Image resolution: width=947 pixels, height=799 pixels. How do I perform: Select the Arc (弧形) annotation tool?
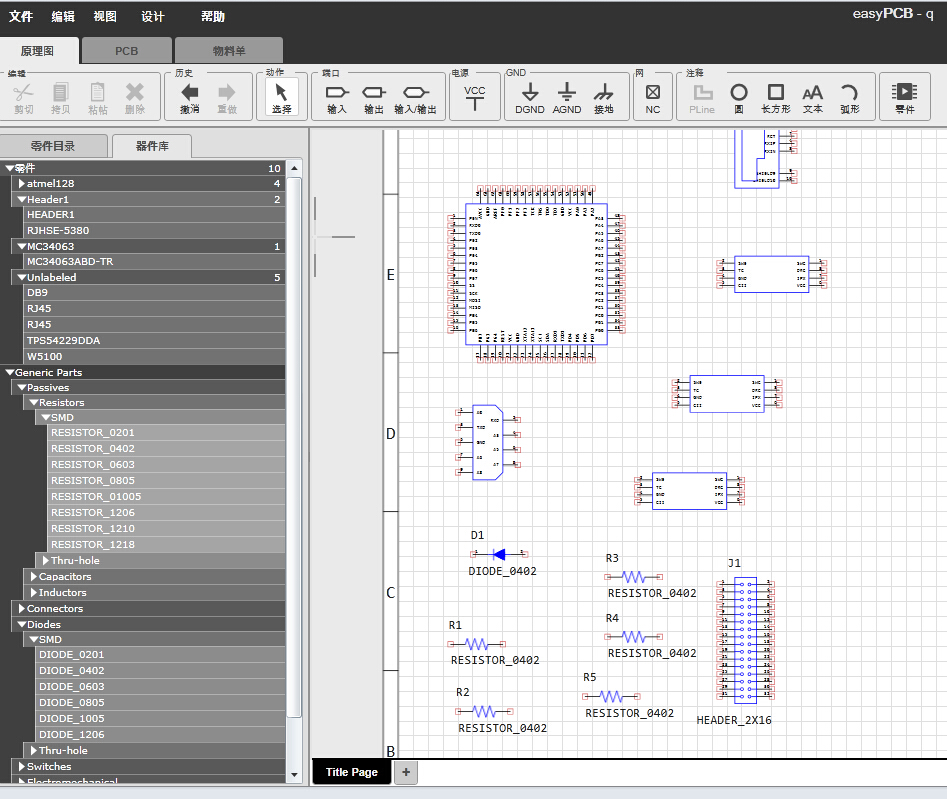point(849,92)
